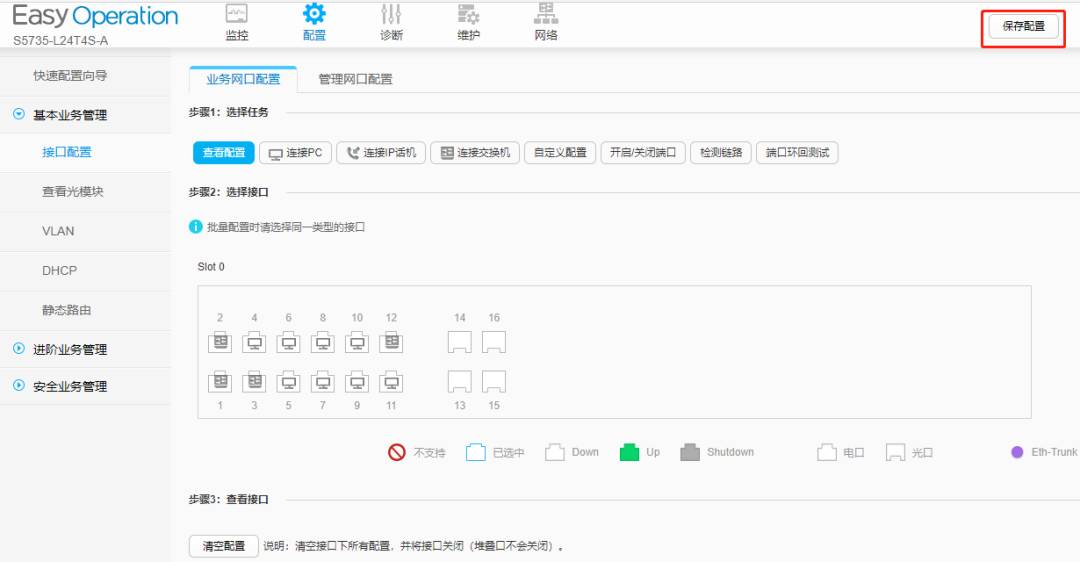
Task: Select port 8 on Slot 0
Action: tap(322, 342)
